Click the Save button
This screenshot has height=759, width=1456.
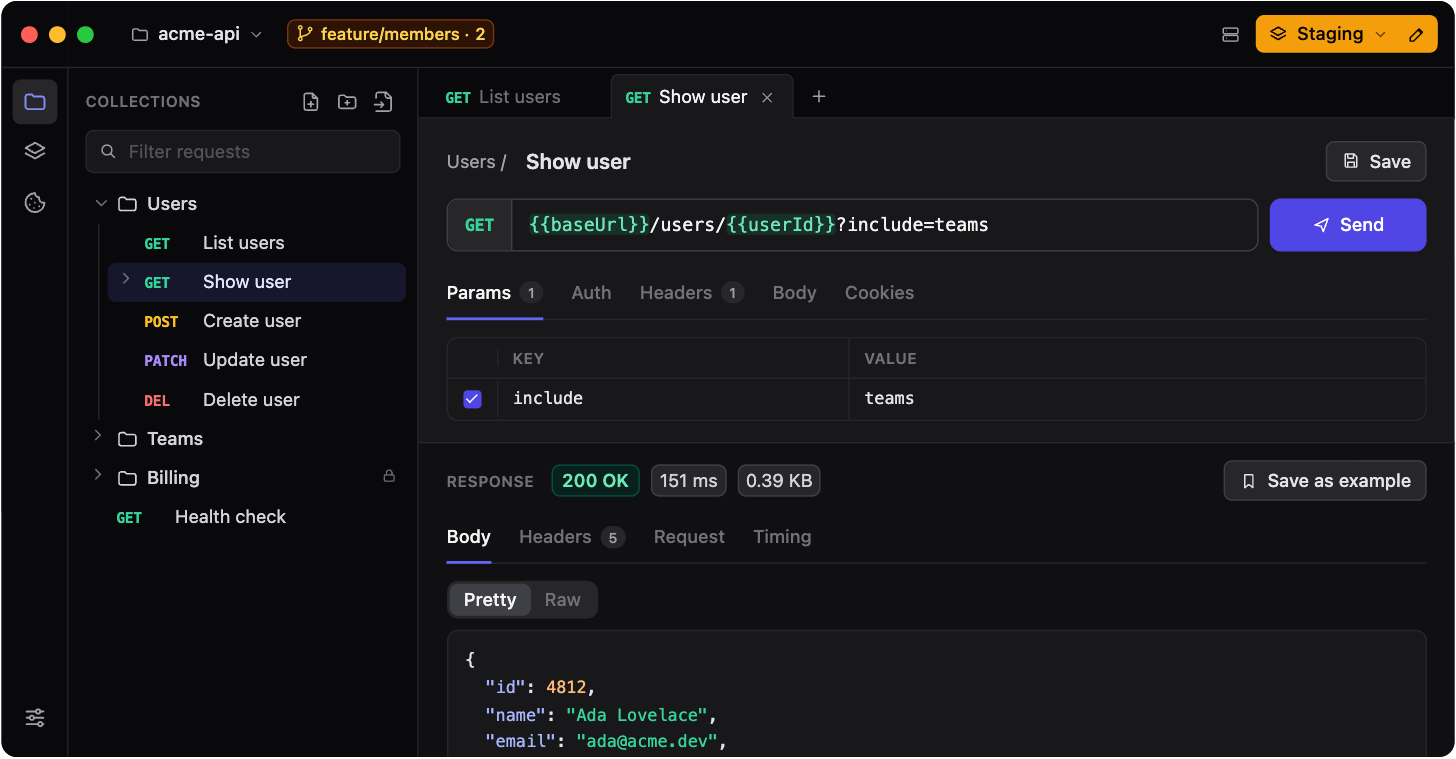pyautogui.click(x=1376, y=162)
